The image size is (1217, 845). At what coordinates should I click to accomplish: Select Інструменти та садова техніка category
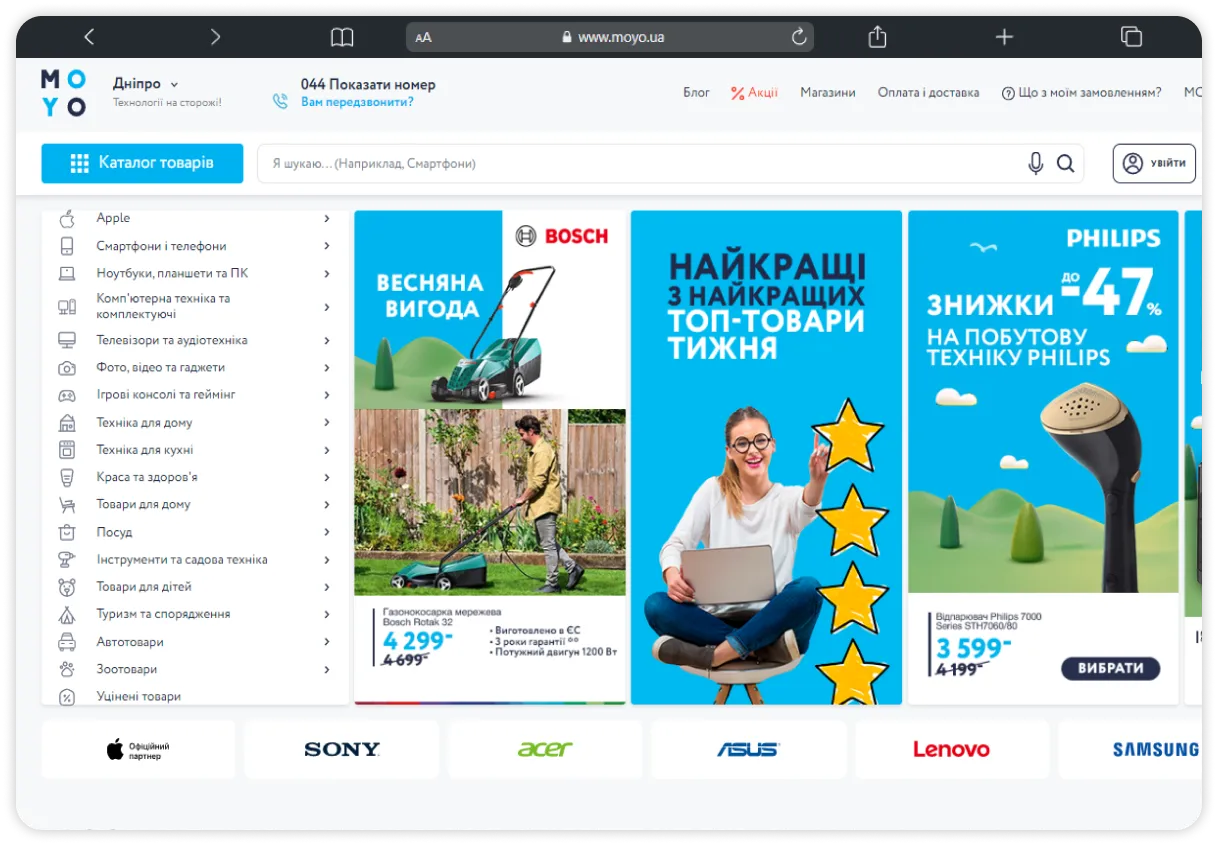click(x=182, y=560)
